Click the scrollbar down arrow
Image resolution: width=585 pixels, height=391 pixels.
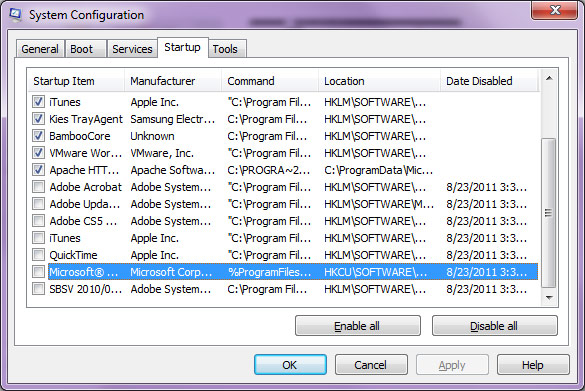(549, 298)
